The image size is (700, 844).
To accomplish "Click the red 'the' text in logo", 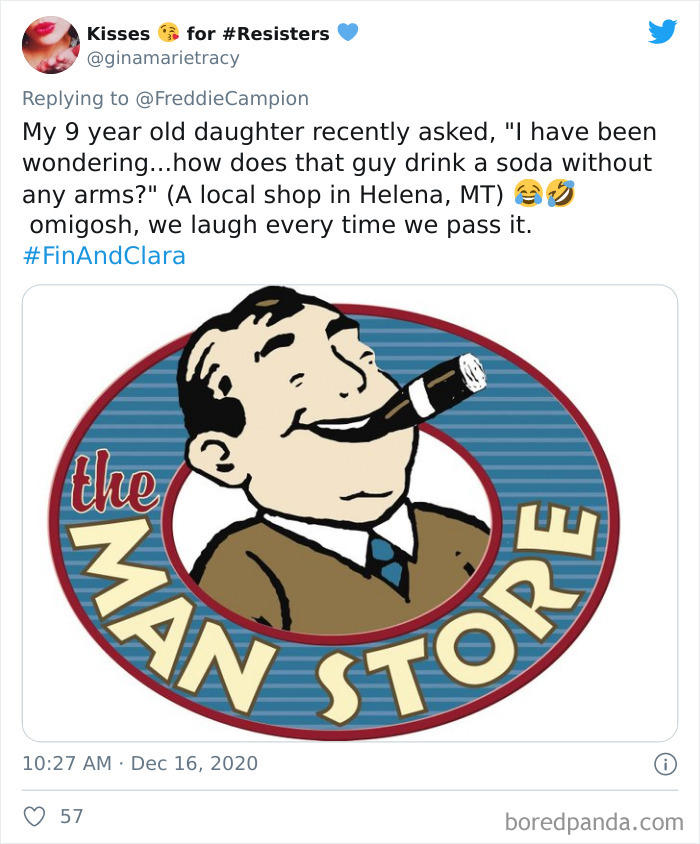I will point(114,487).
